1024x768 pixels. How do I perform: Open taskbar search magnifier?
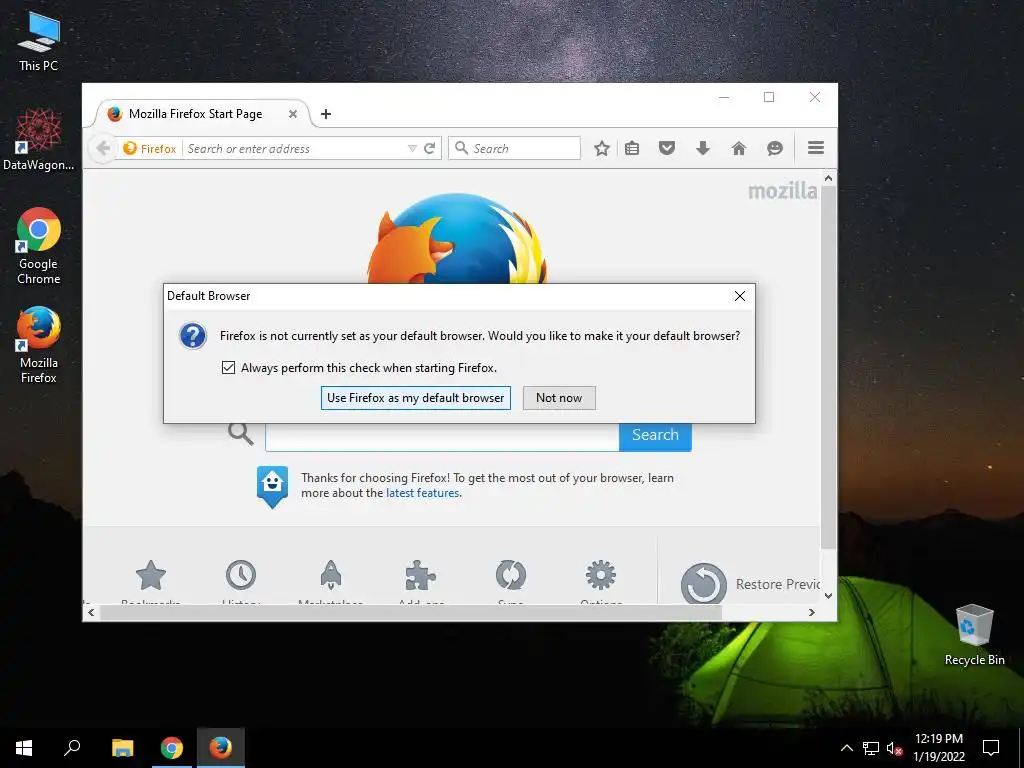point(72,748)
